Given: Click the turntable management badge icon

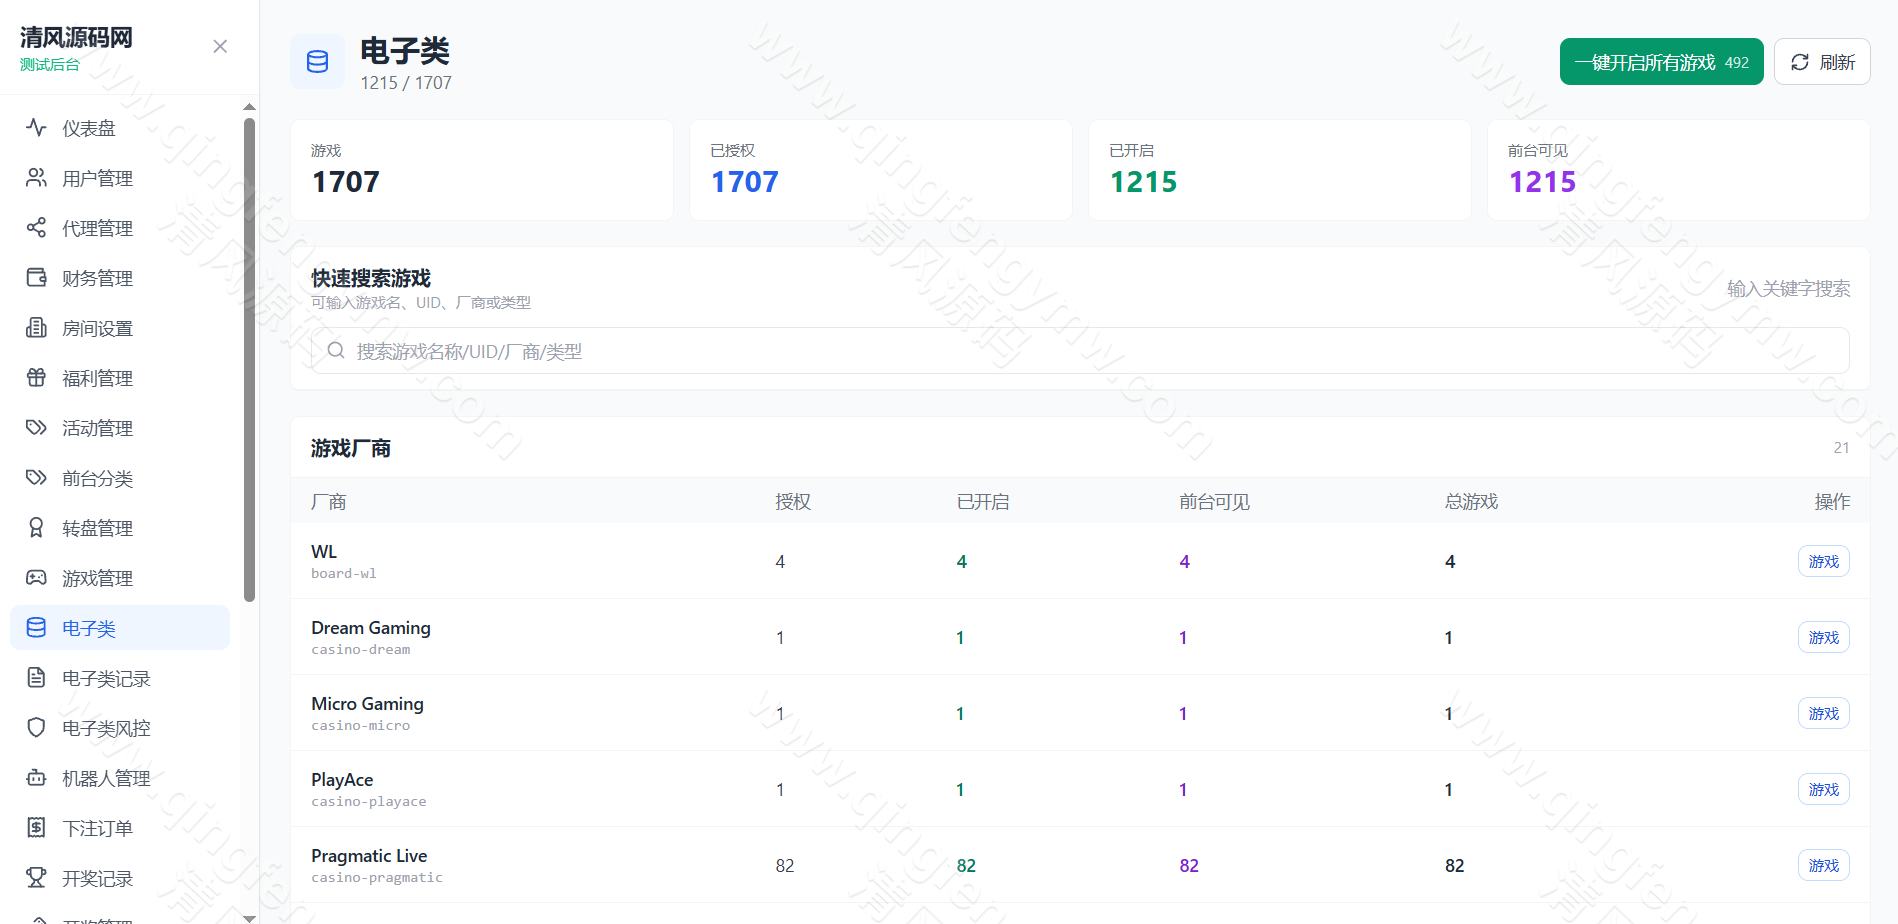Looking at the screenshot, I should click(x=36, y=528).
